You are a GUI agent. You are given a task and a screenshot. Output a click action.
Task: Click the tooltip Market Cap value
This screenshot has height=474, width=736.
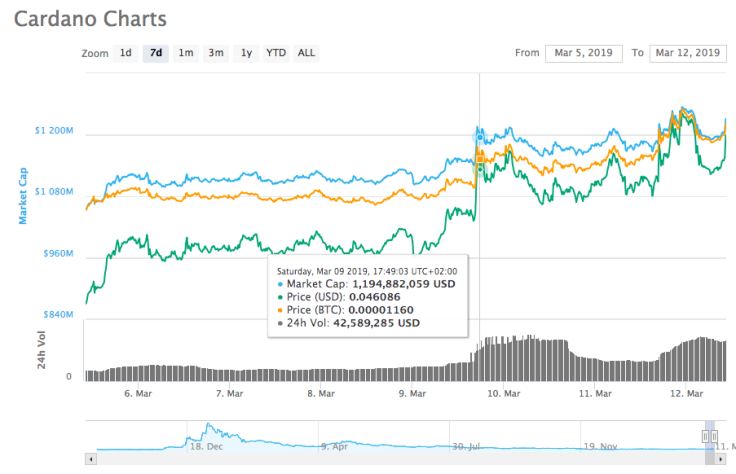click(404, 284)
